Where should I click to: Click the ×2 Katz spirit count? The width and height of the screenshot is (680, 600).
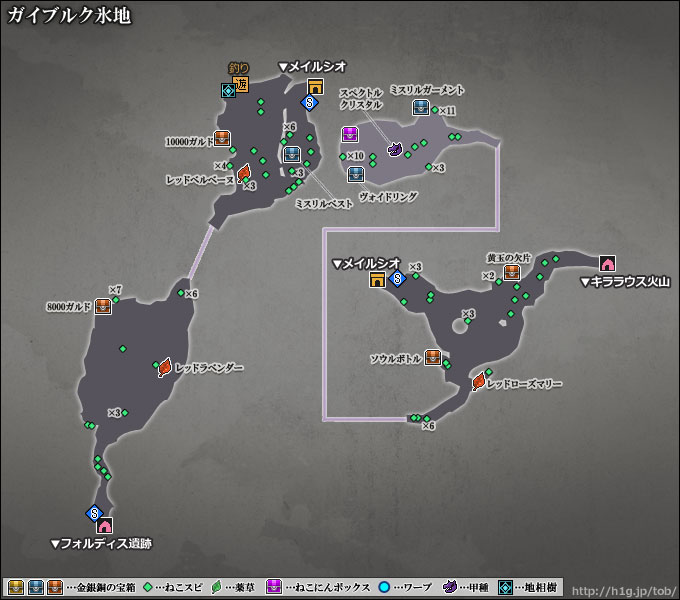(x=488, y=276)
